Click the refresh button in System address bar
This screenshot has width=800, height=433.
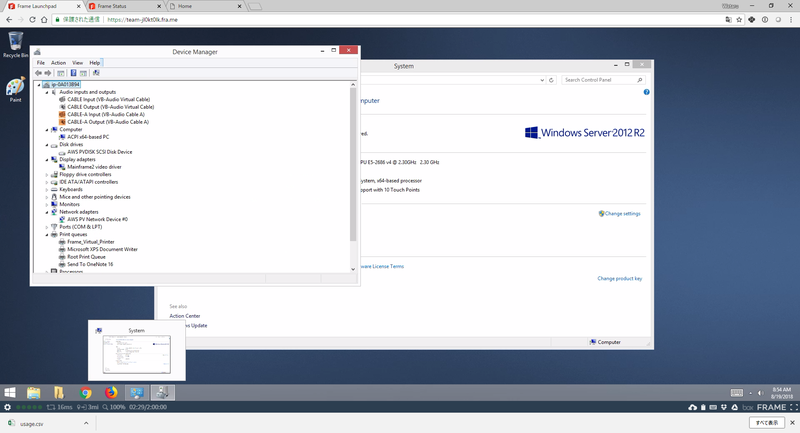click(x=551, y=80)
